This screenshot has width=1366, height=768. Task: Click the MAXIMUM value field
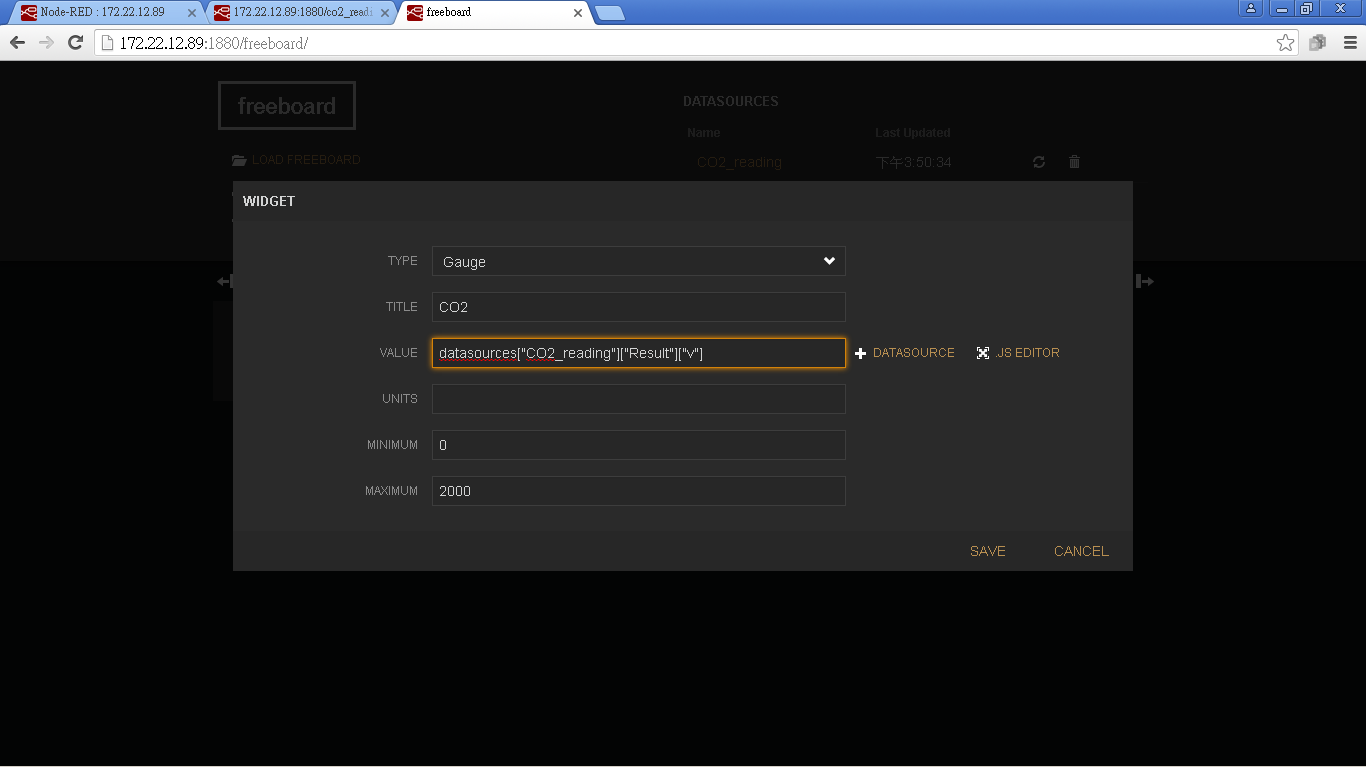638,491
